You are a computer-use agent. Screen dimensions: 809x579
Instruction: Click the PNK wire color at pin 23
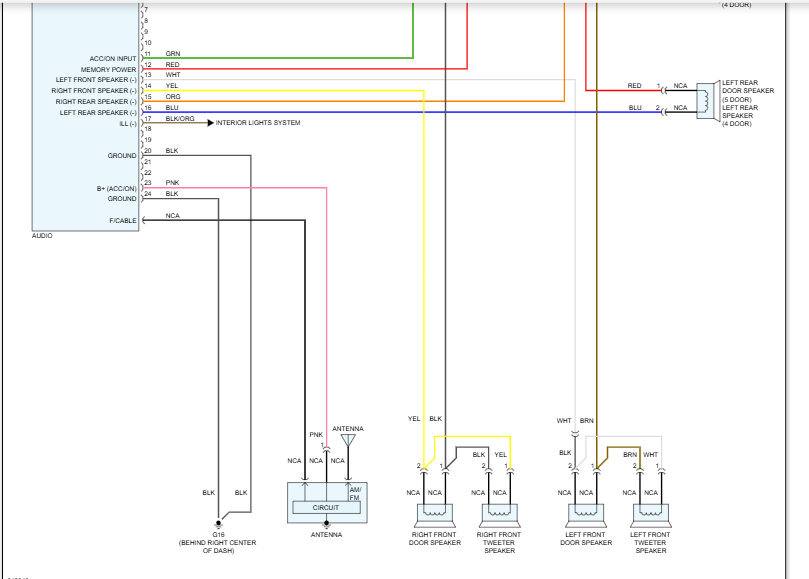point(172,183)
